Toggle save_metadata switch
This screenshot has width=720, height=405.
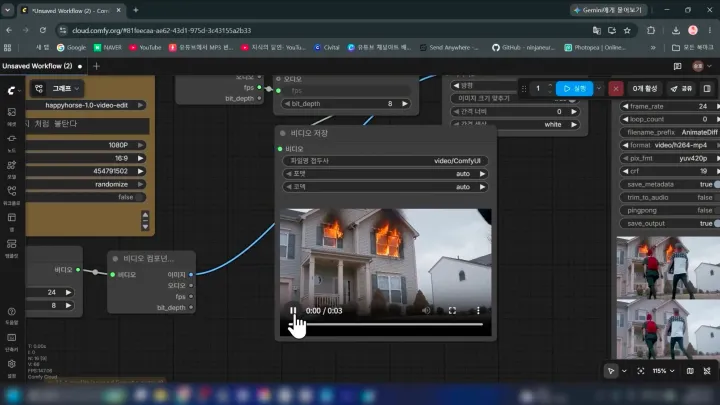point(717,184)
